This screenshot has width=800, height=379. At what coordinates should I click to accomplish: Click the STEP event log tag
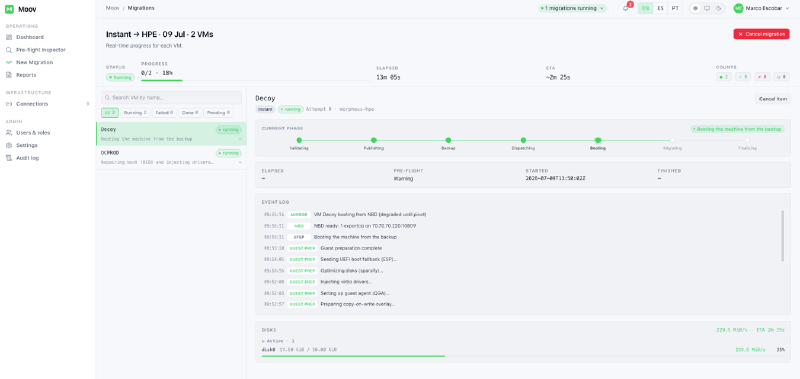pyautogui.click(x=299, y=237)
